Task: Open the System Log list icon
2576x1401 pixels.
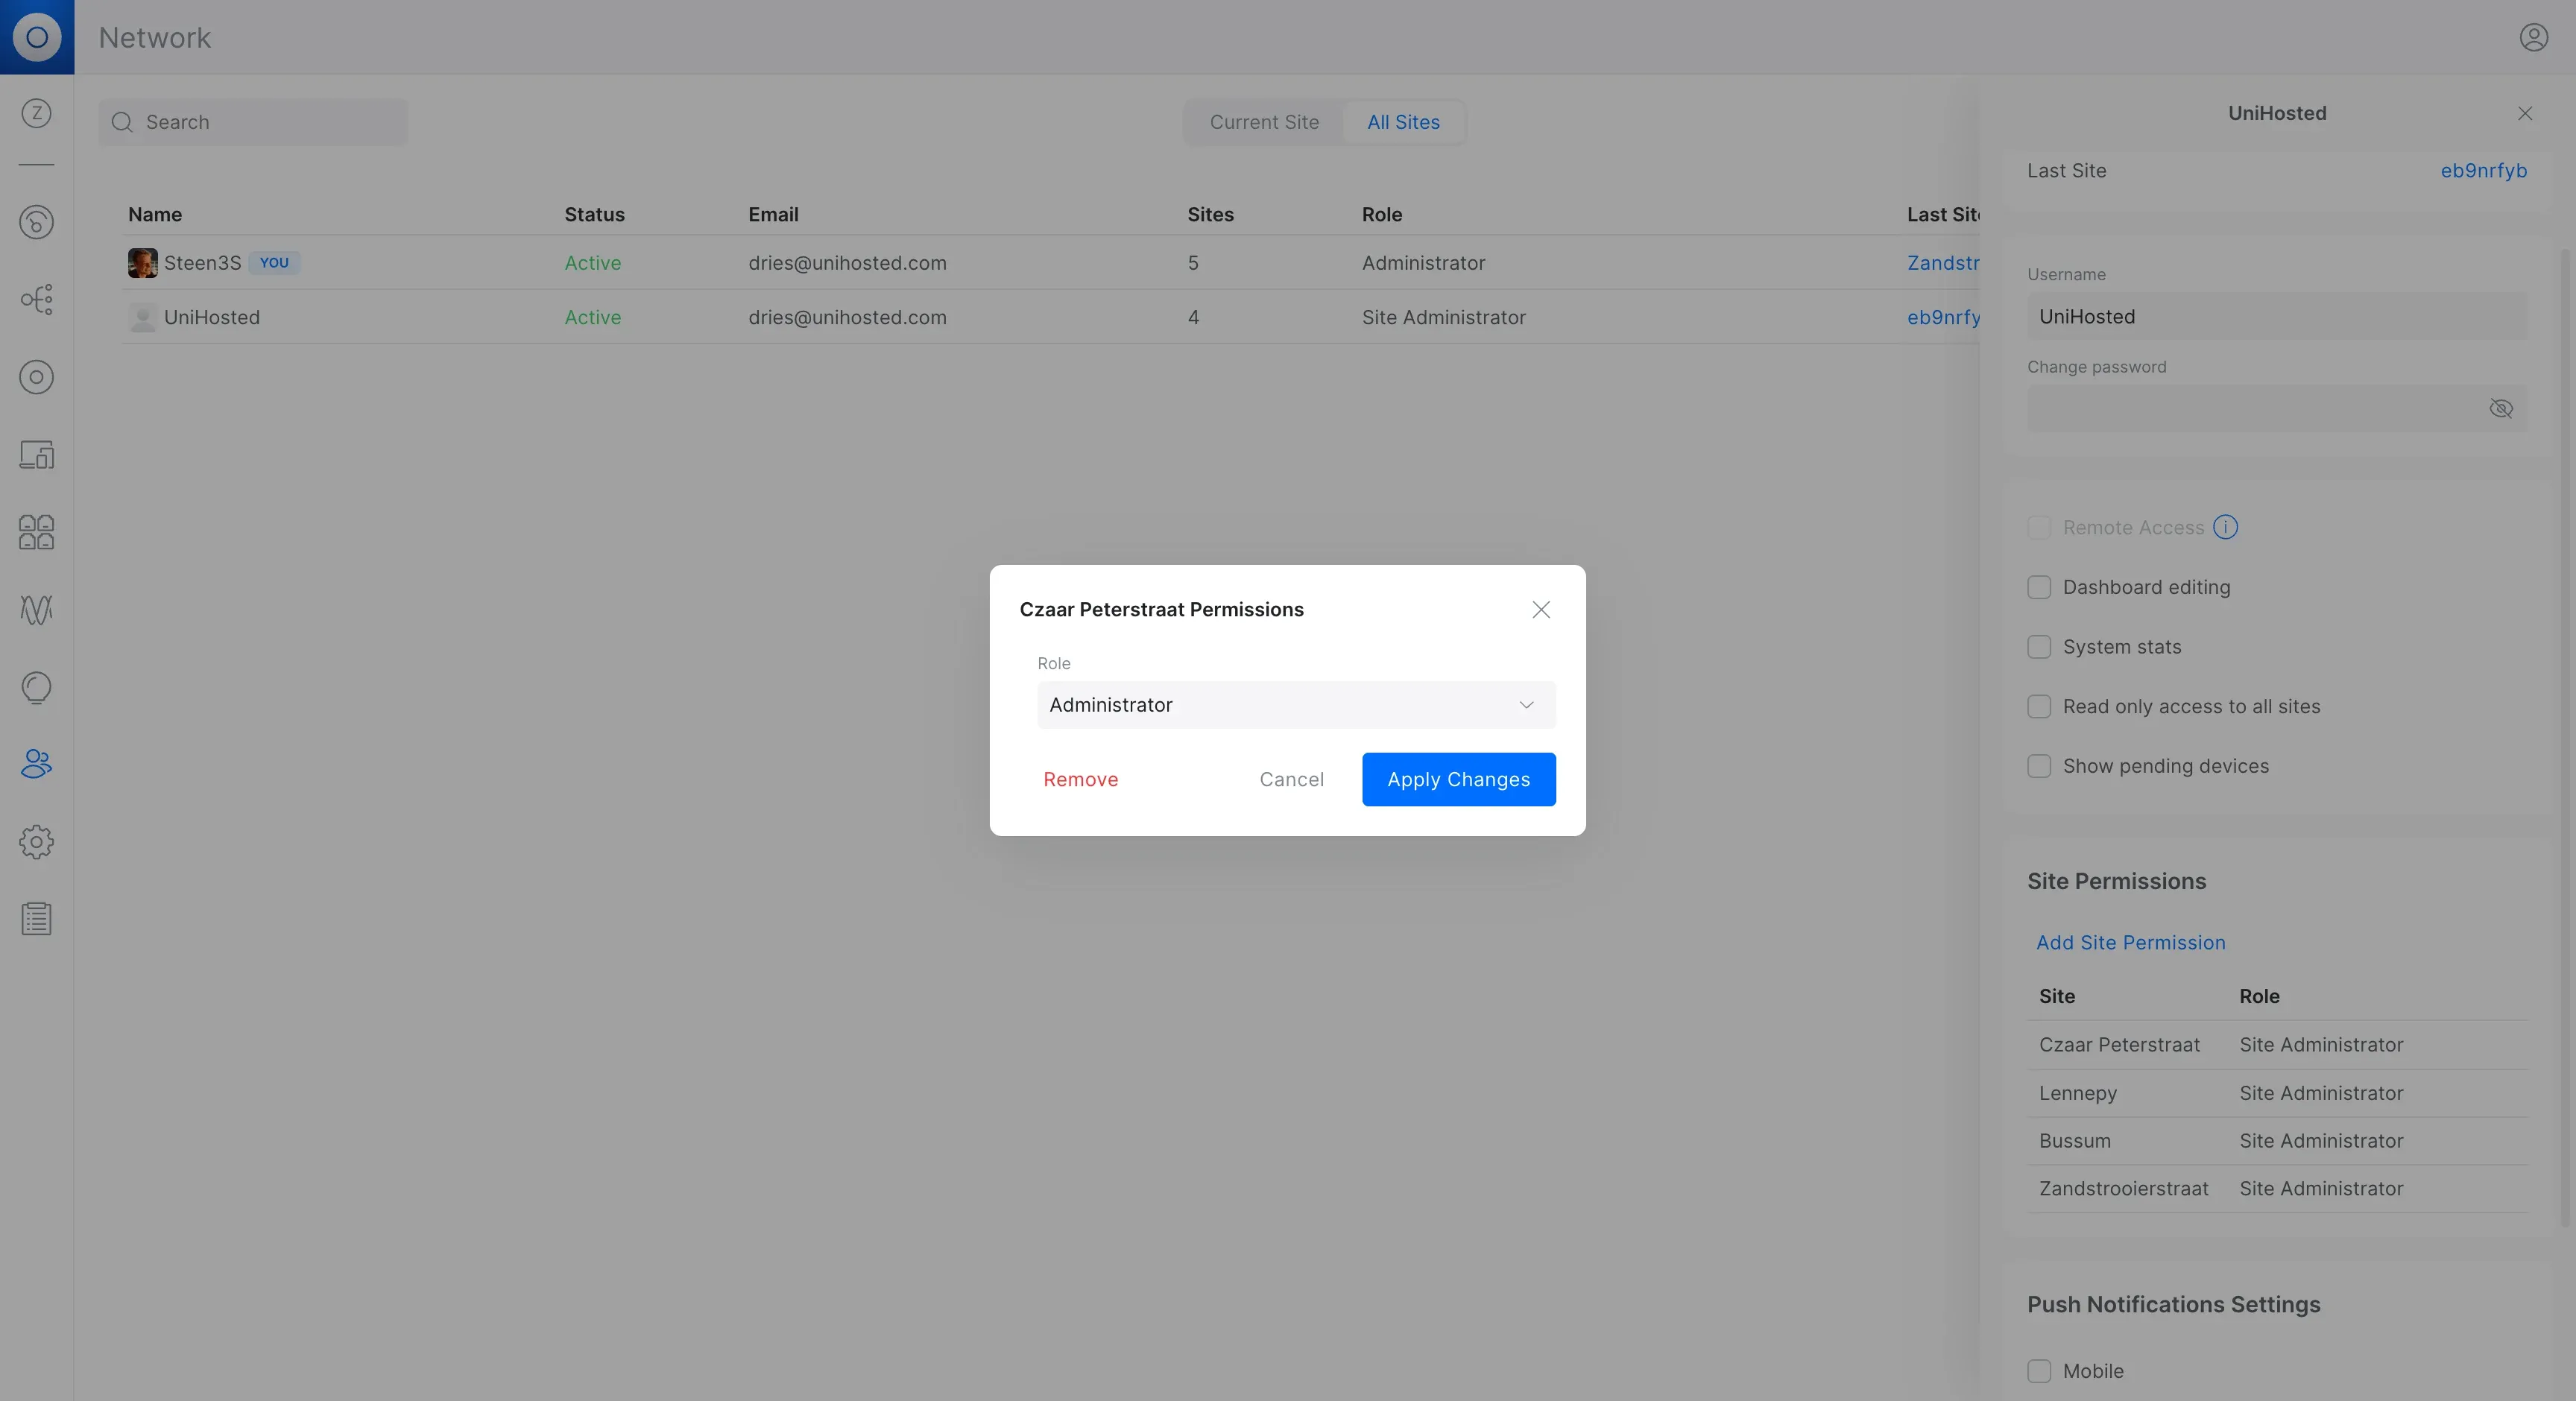Action: coord(36,918)
